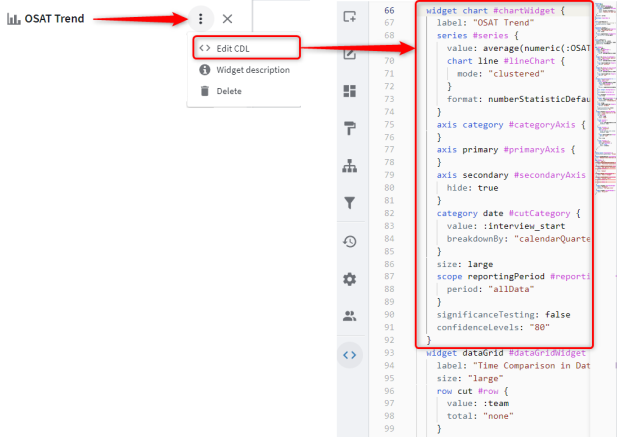The image size is (617, 437).
Task: Click the add widget icon in sidebar
Action: (x=349, y=17)
